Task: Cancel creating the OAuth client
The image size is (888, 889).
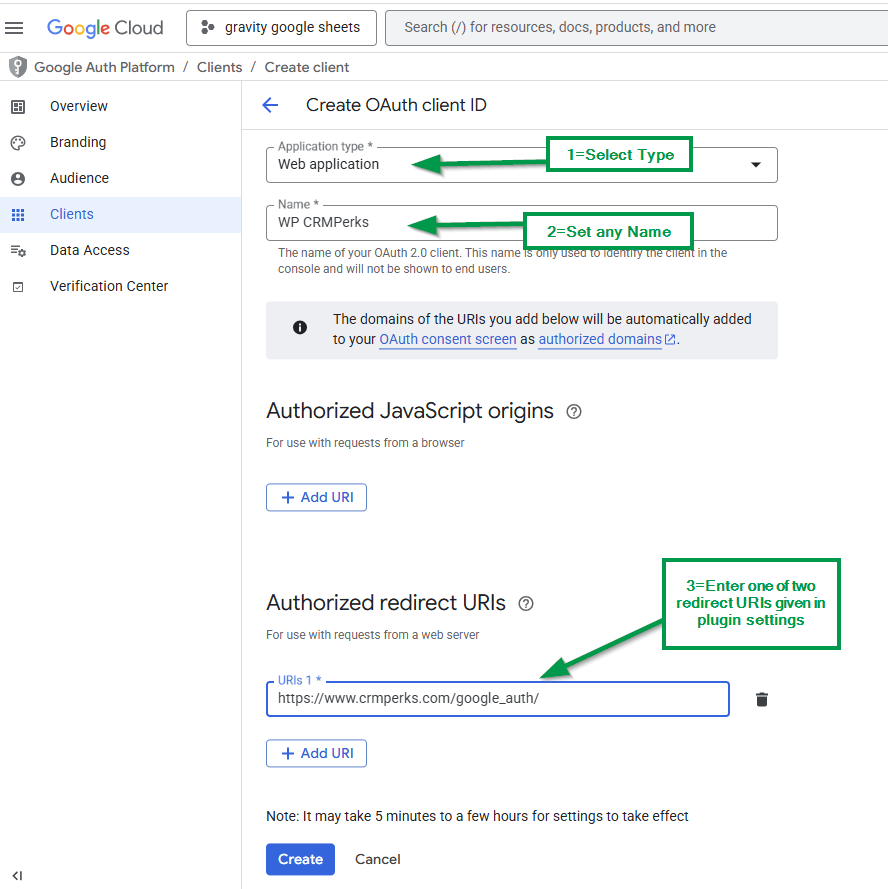Action: point(378,860)
